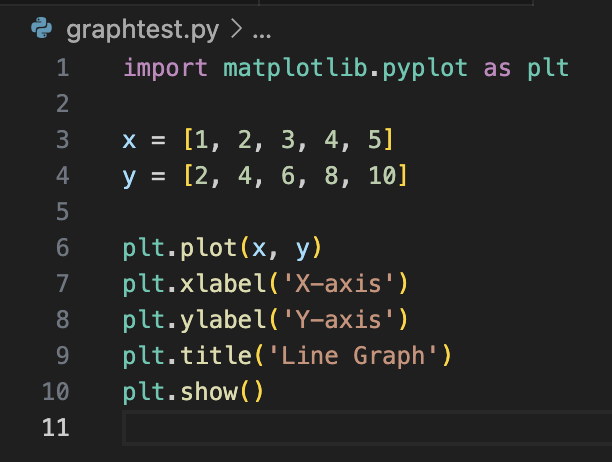Click 'show' in plt.show()
612x462 pixels.
click(x=209, y=391)
